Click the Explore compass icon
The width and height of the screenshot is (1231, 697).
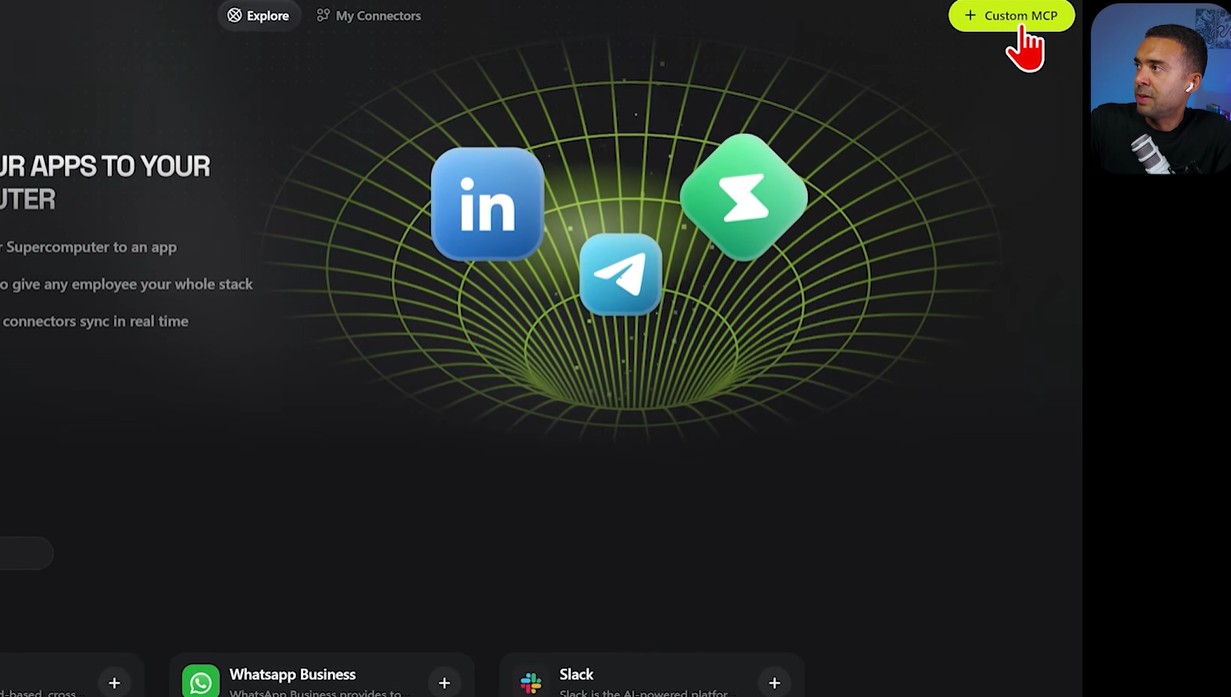pyautogui.click(x=234, y=15)
